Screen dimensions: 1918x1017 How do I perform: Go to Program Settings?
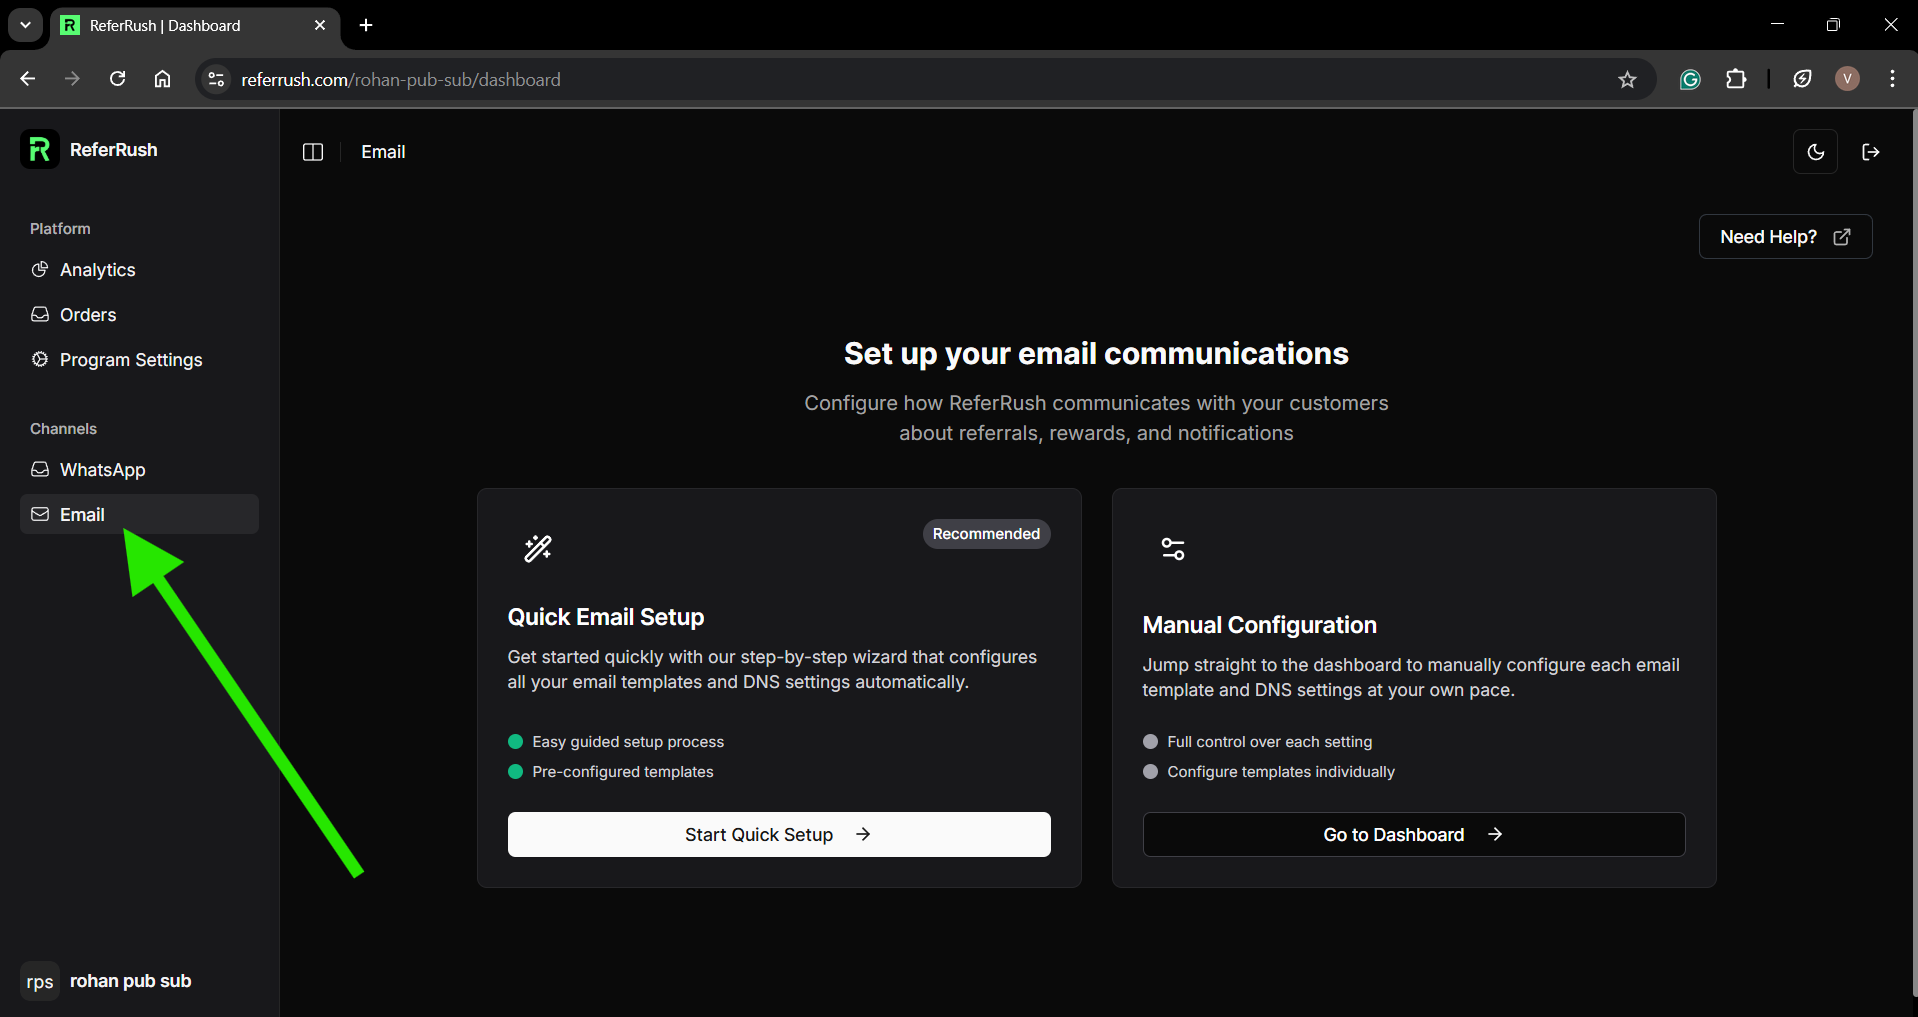coord(139,360)
